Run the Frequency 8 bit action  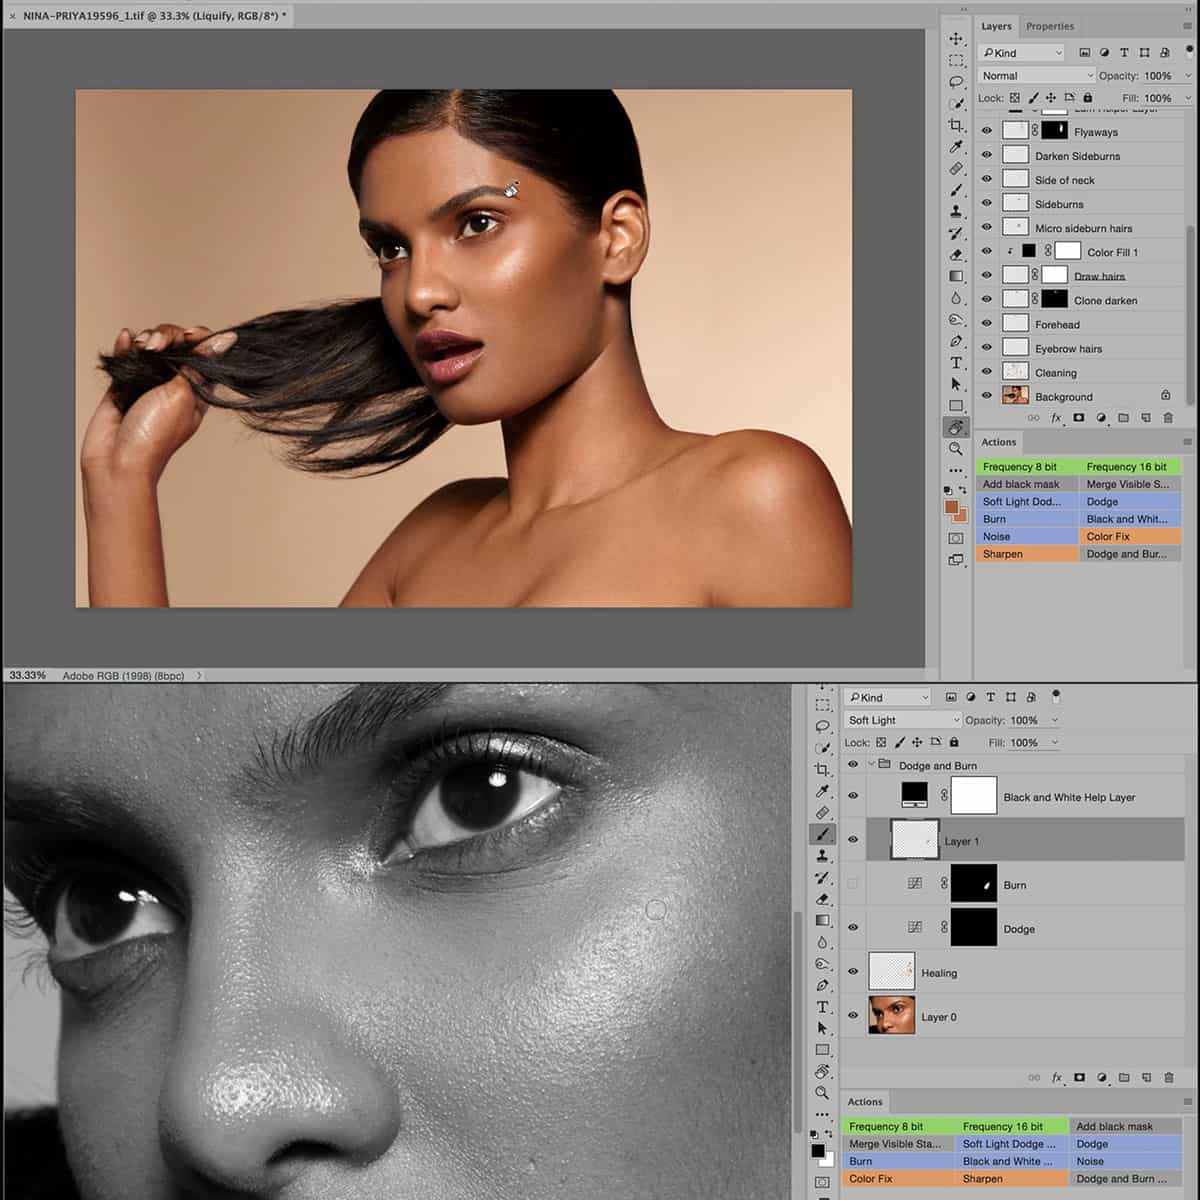click(1022, 466)
